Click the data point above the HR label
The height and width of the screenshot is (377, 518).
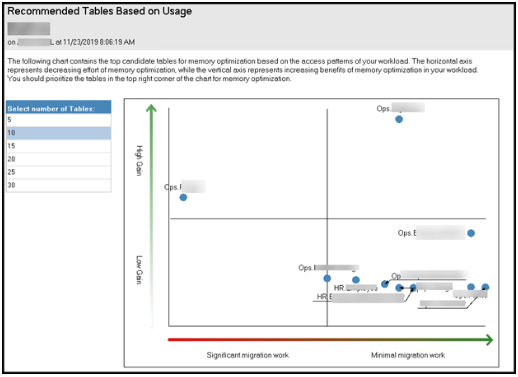point(356,280)
